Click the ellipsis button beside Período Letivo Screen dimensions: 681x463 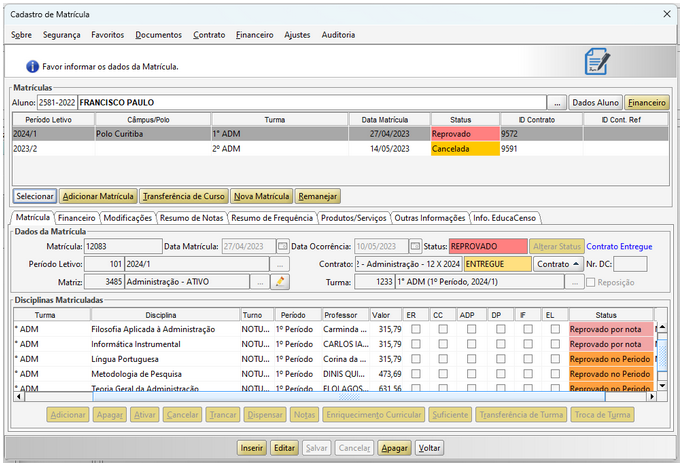point(280,264)
